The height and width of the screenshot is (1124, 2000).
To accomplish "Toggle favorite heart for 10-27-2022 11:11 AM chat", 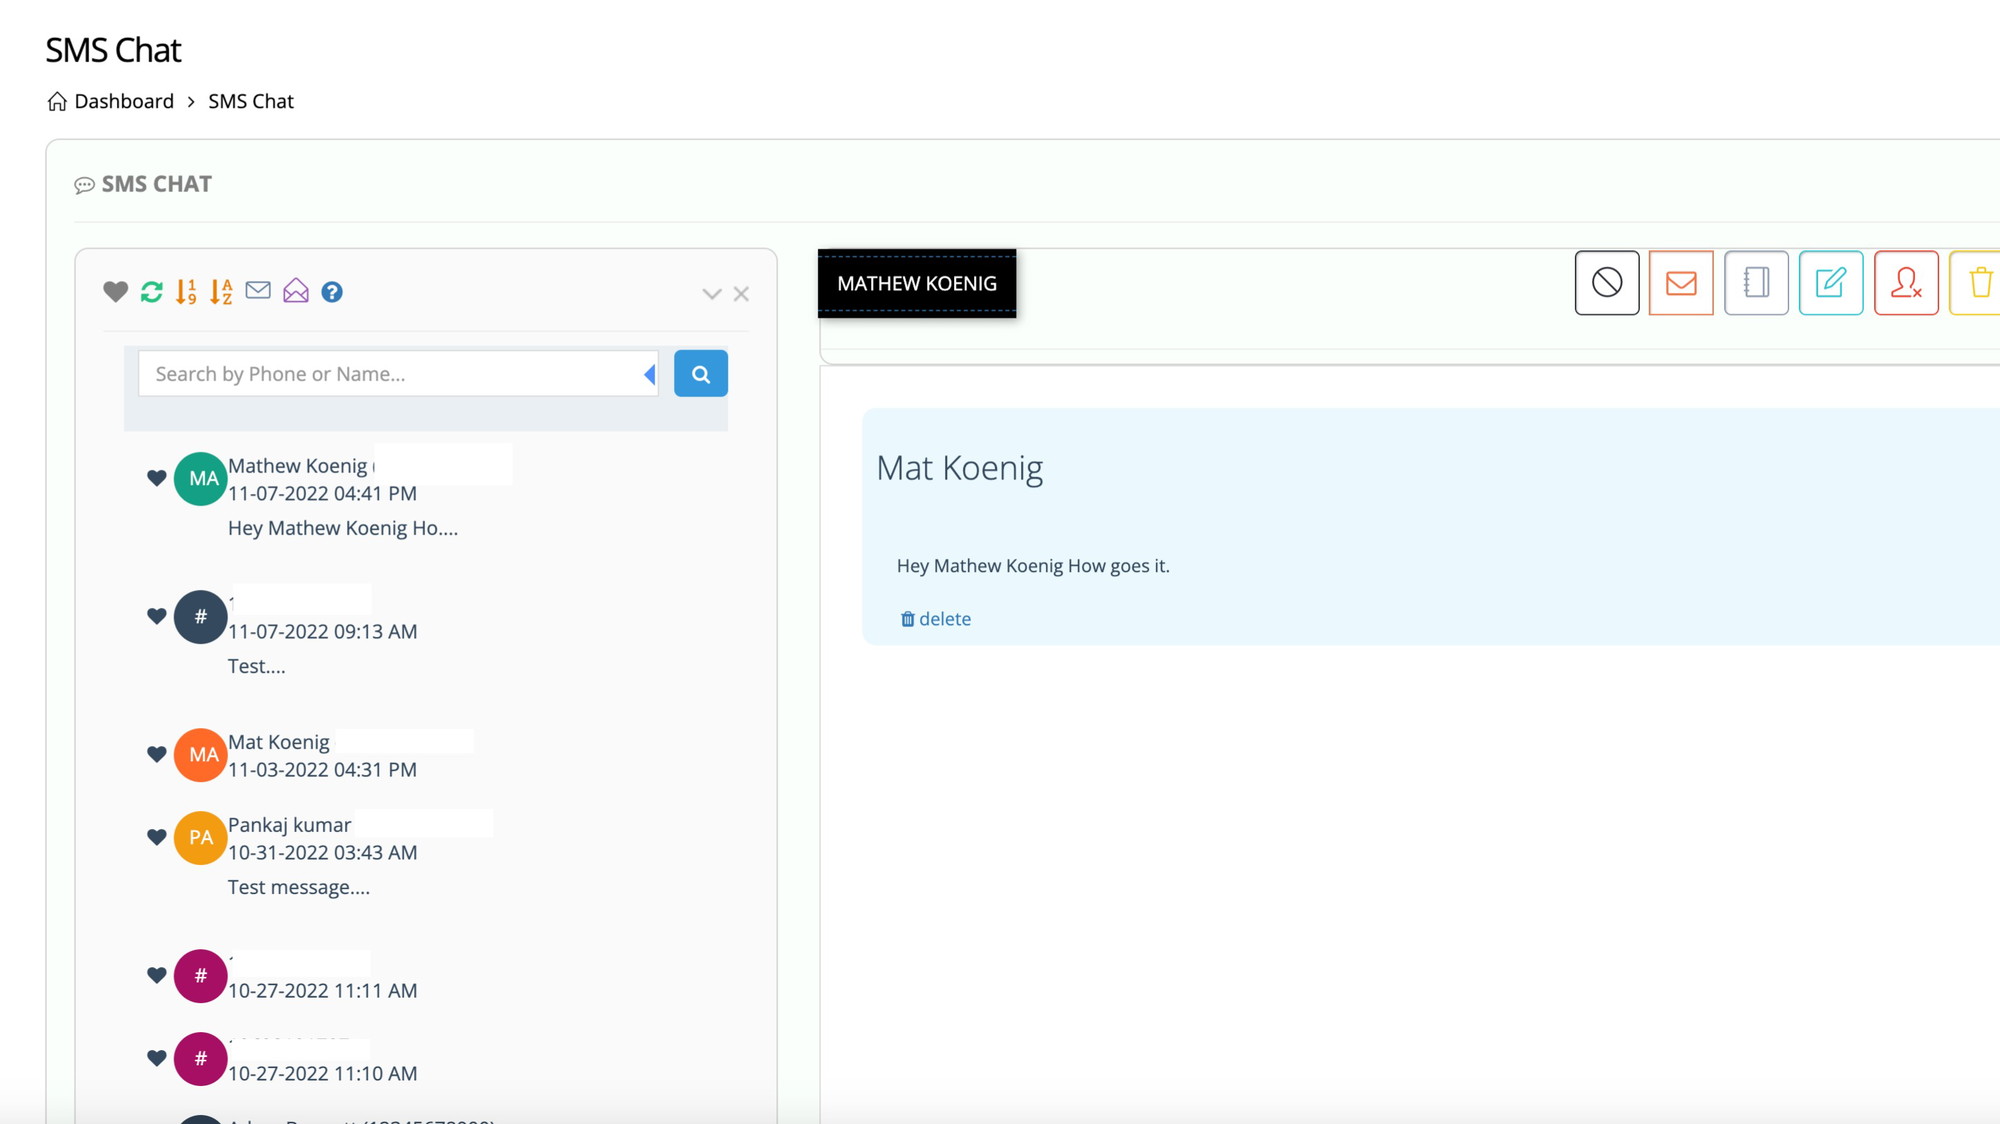I will click(157, 975).
